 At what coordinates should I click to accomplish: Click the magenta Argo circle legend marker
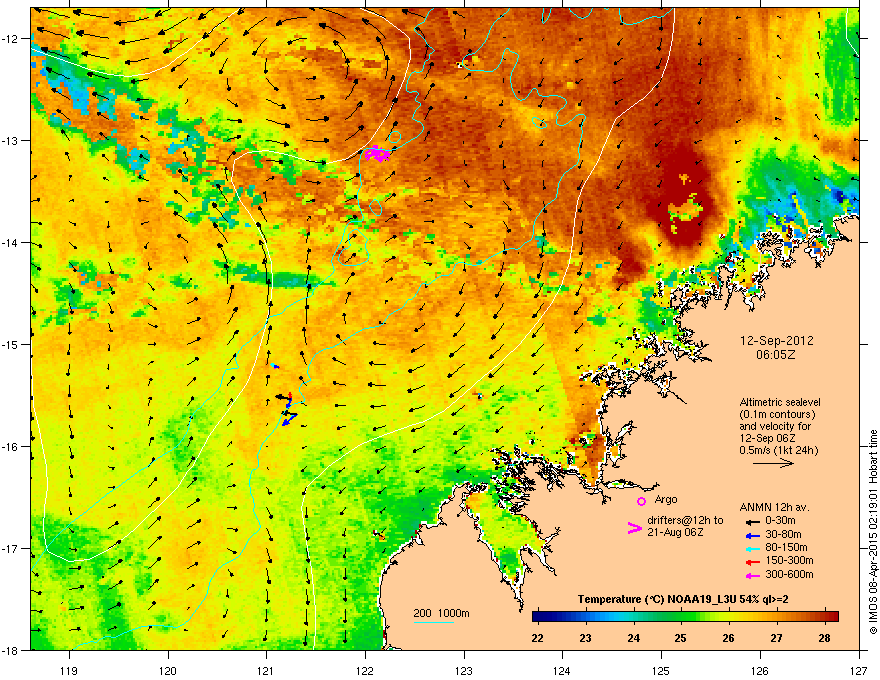(x=641, y=501)
